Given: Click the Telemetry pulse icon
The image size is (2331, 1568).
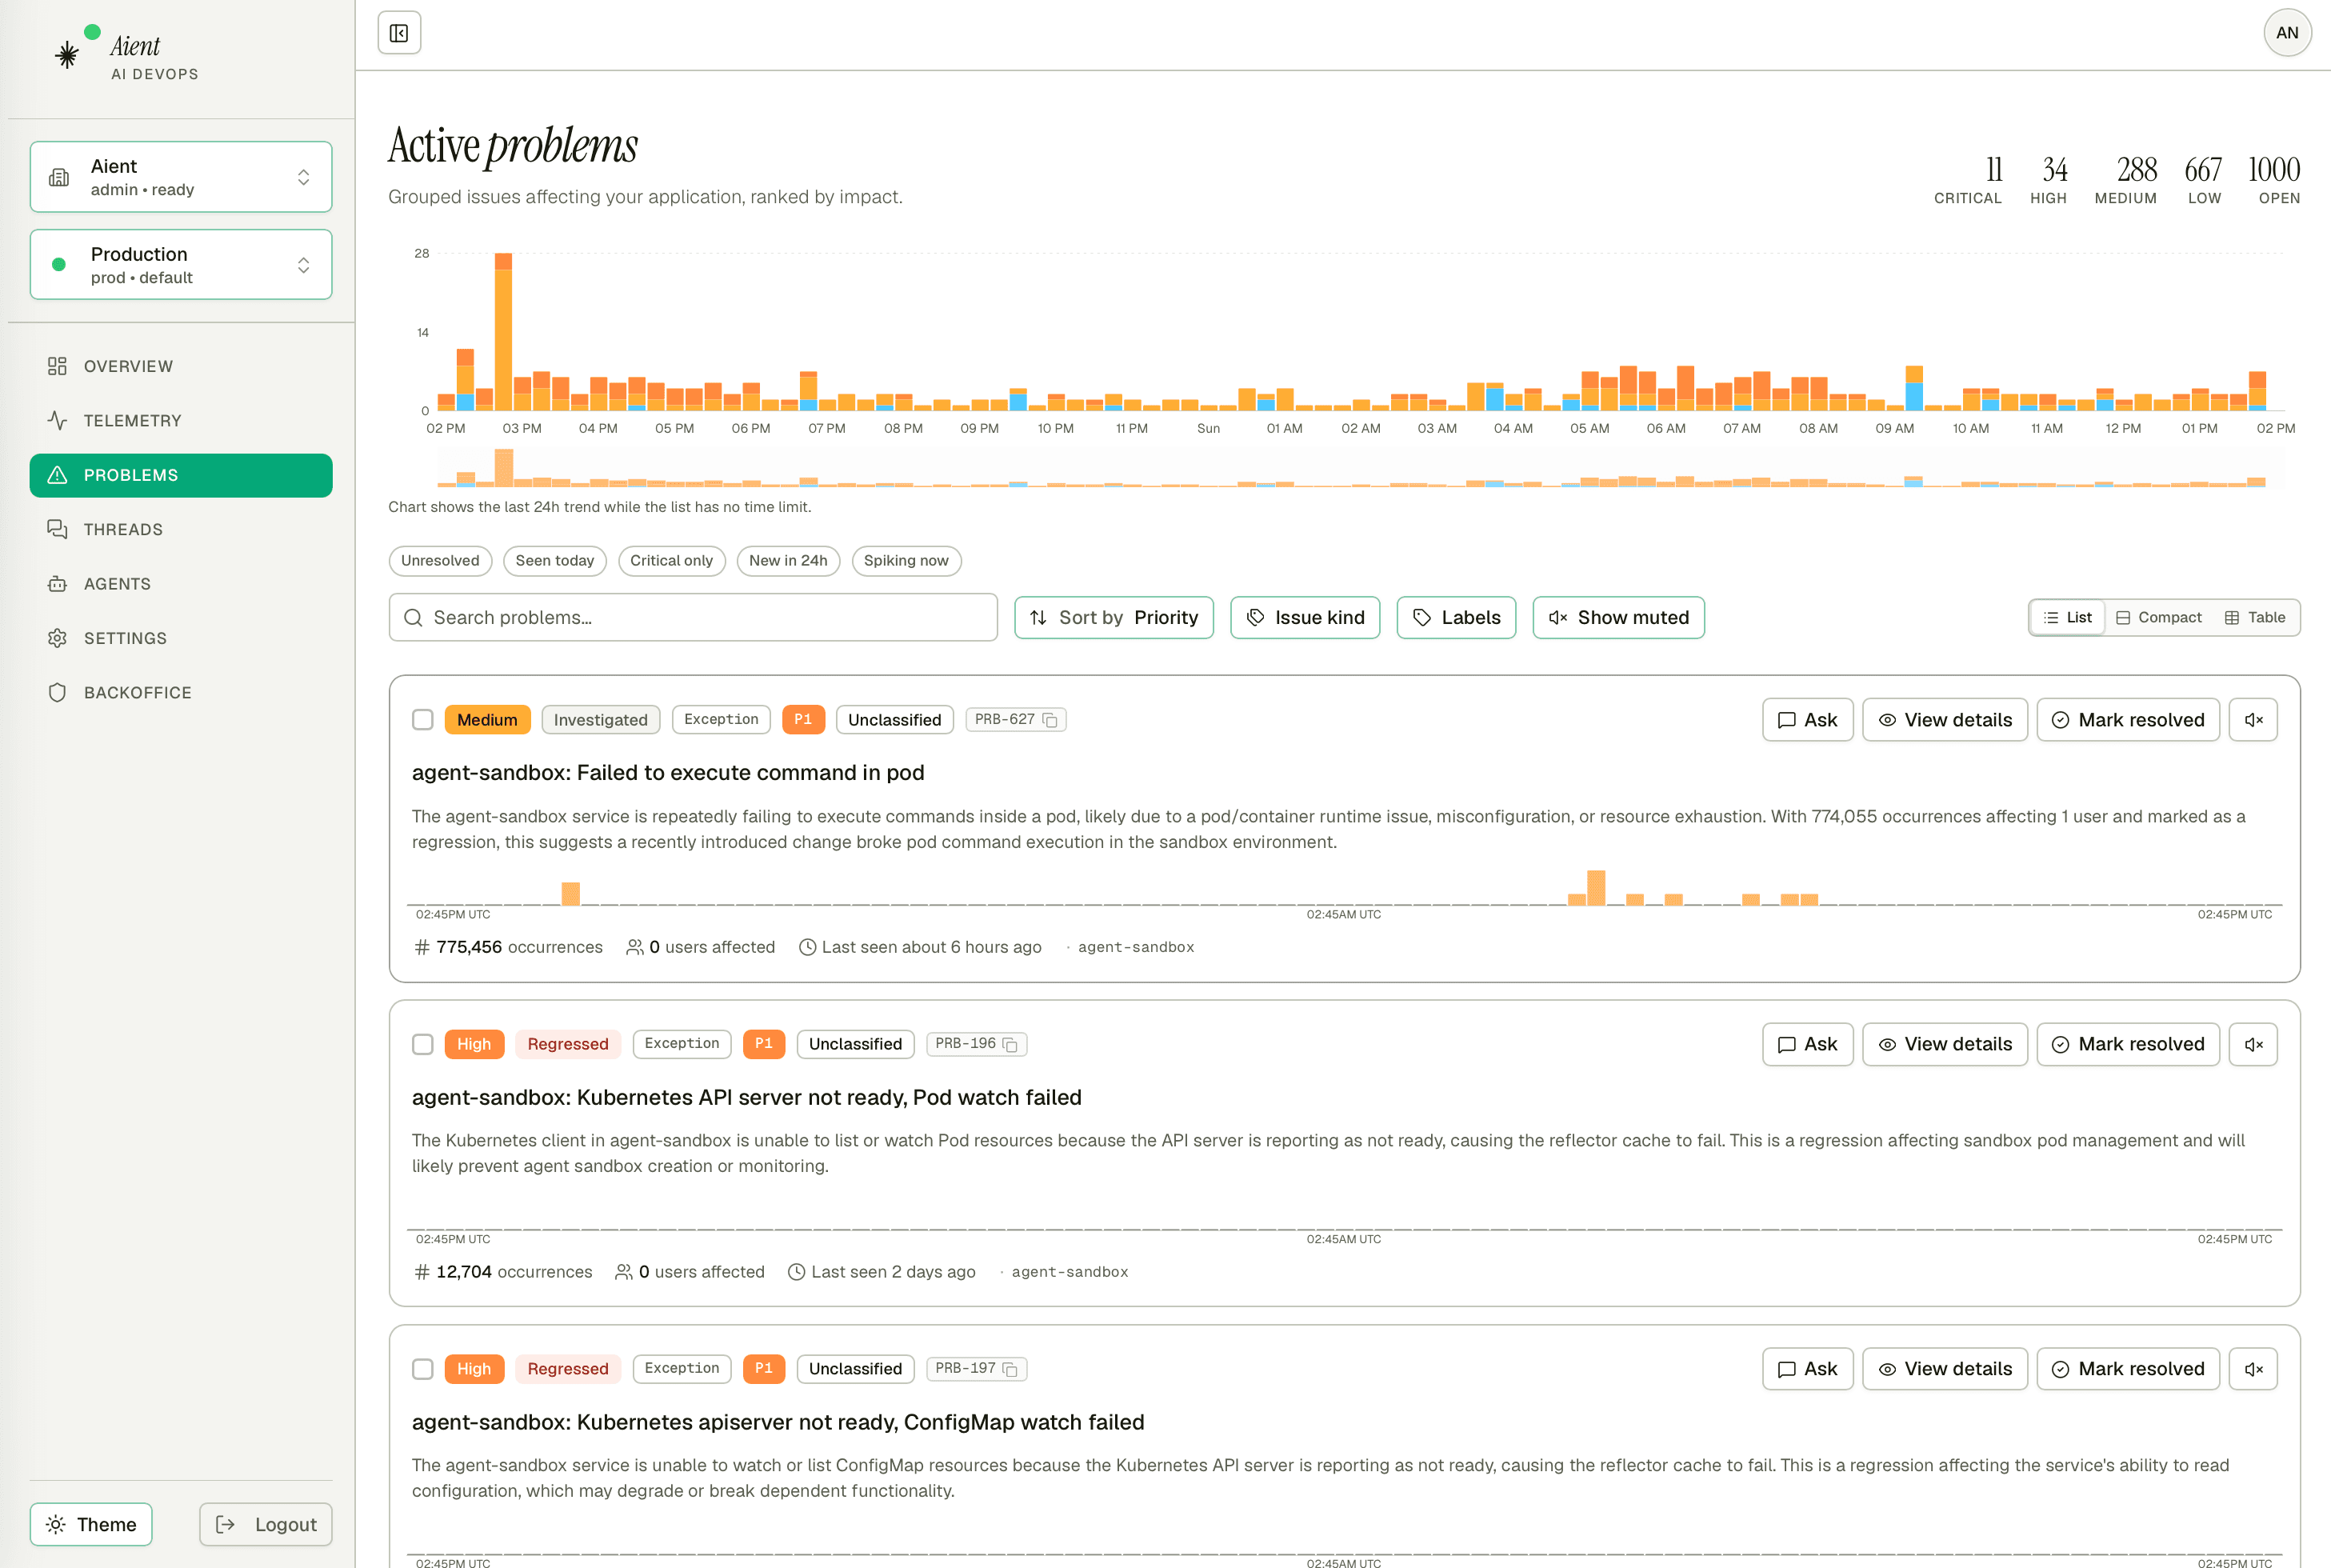Looking at the screenshot, I should 57,421.
